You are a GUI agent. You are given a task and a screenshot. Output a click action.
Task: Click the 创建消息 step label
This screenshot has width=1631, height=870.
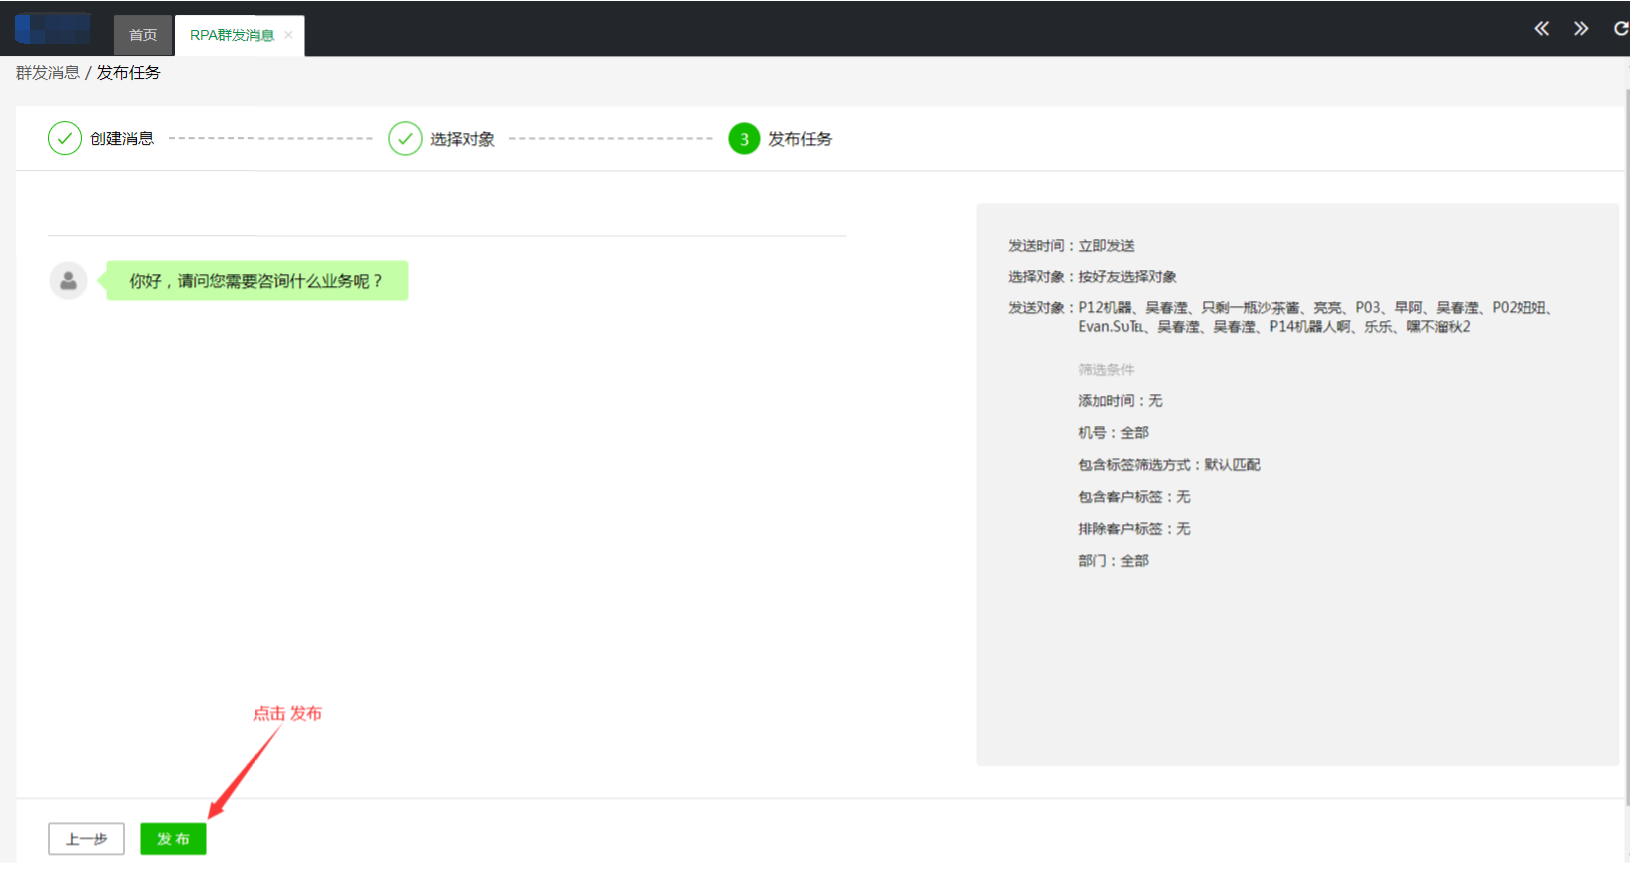pos(122,139)
